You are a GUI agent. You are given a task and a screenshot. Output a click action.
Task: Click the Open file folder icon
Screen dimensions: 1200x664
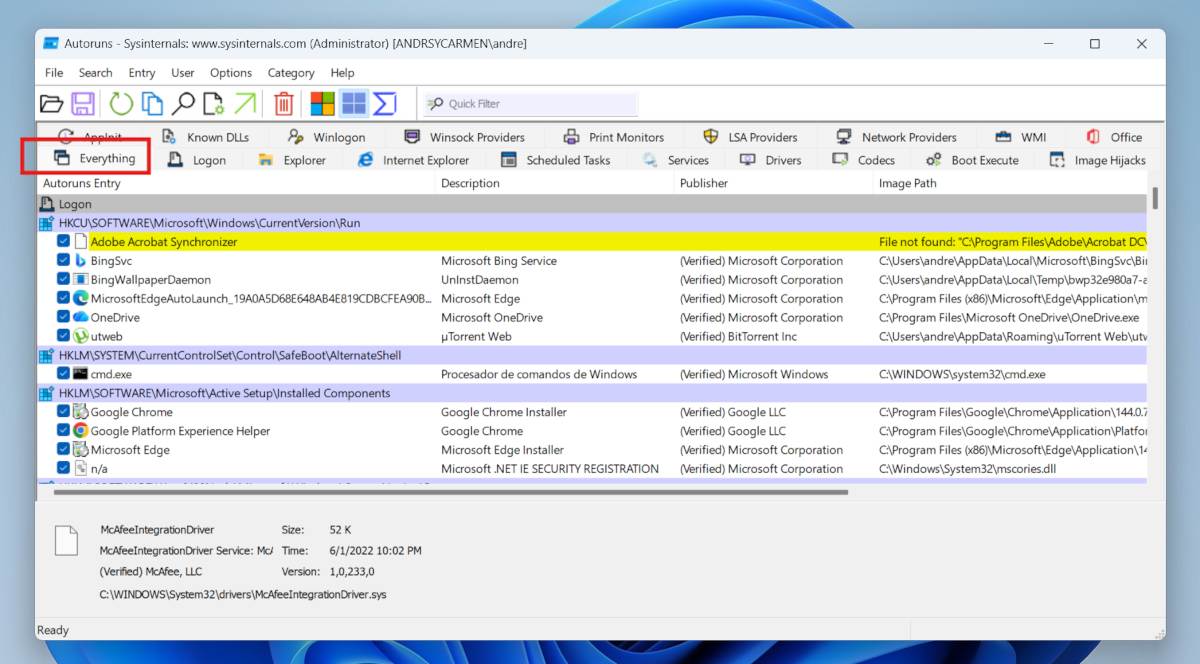pos(51,104)
